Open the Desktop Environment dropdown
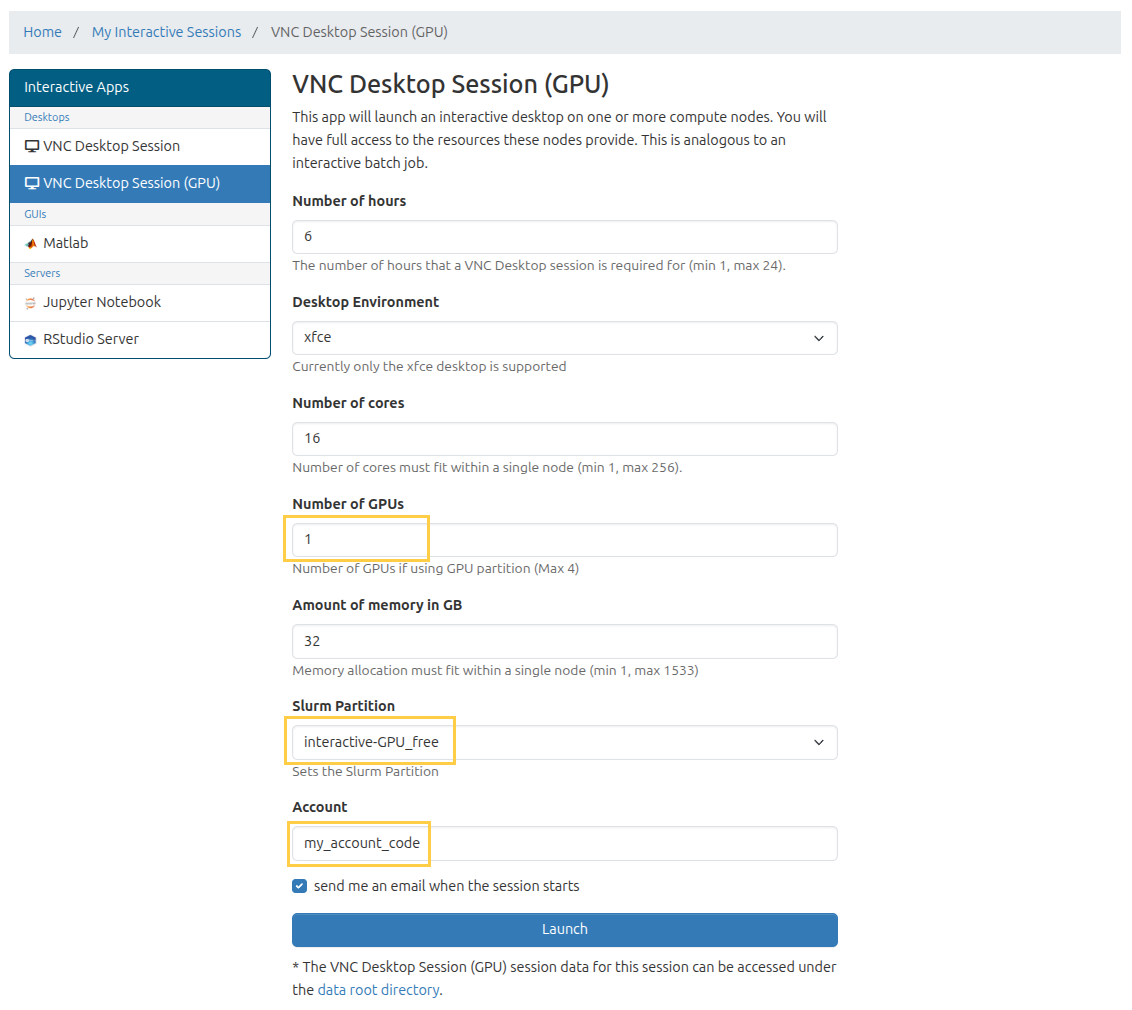 (x=564, y=338)
